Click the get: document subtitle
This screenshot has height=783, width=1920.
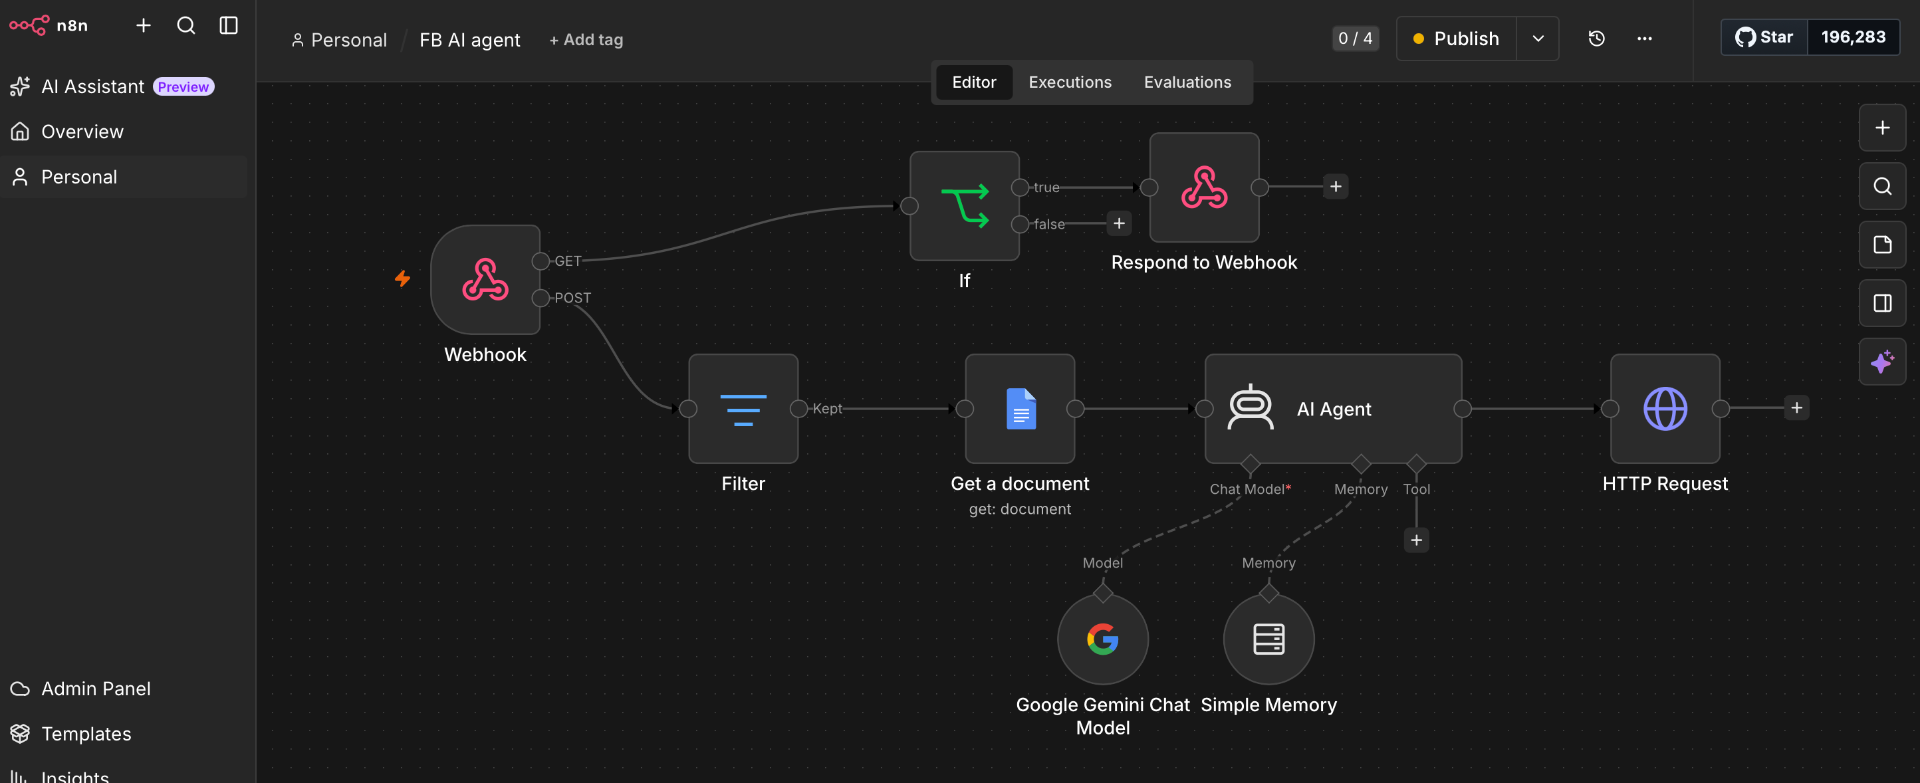1020,510
